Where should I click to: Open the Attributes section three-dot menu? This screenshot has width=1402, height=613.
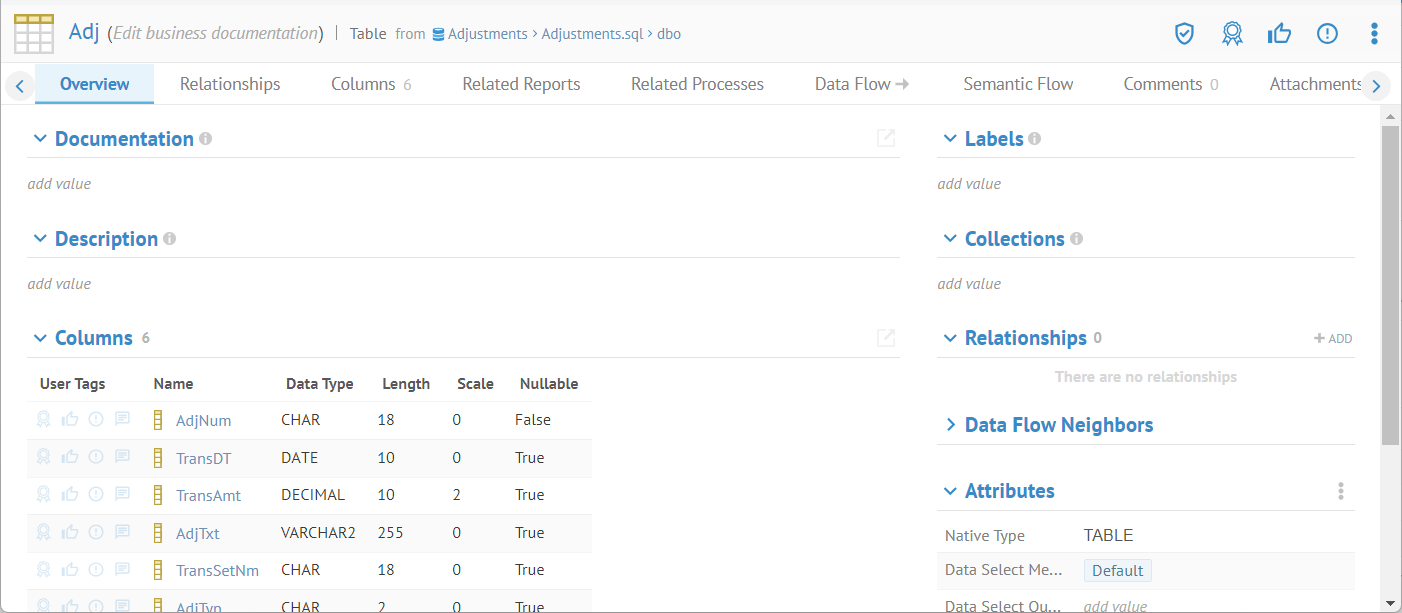tap(1340, 491)
